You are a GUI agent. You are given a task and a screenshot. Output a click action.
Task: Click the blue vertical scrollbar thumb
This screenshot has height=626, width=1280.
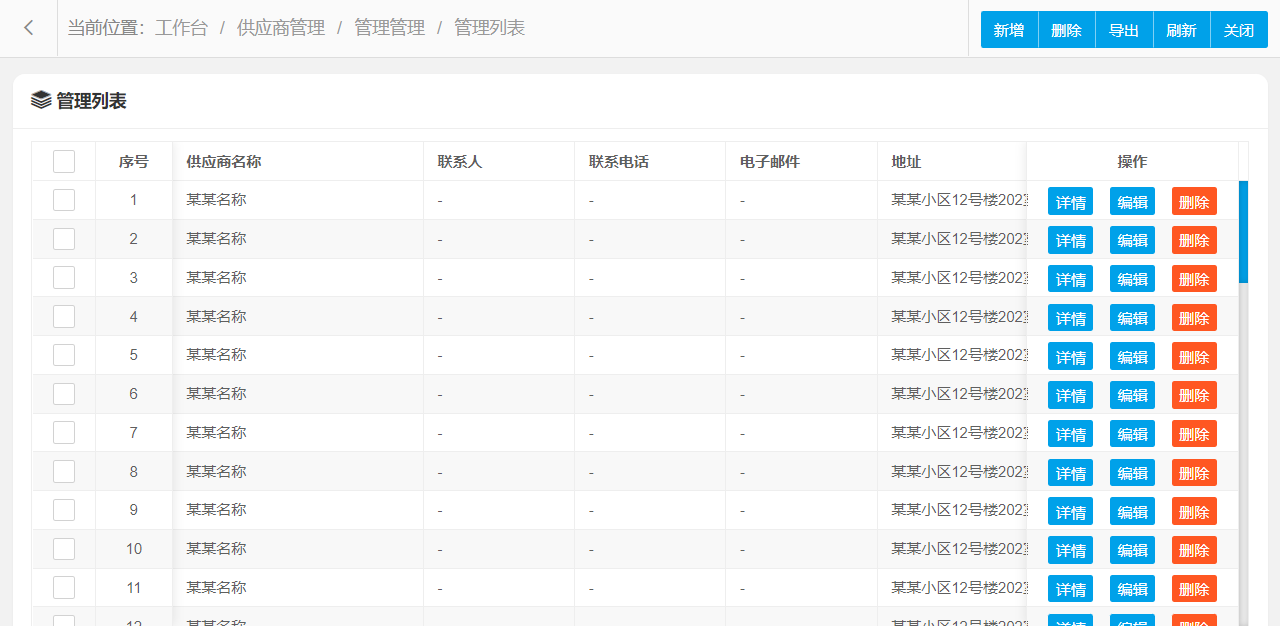pyautogui.click(x=1243, y=232)
